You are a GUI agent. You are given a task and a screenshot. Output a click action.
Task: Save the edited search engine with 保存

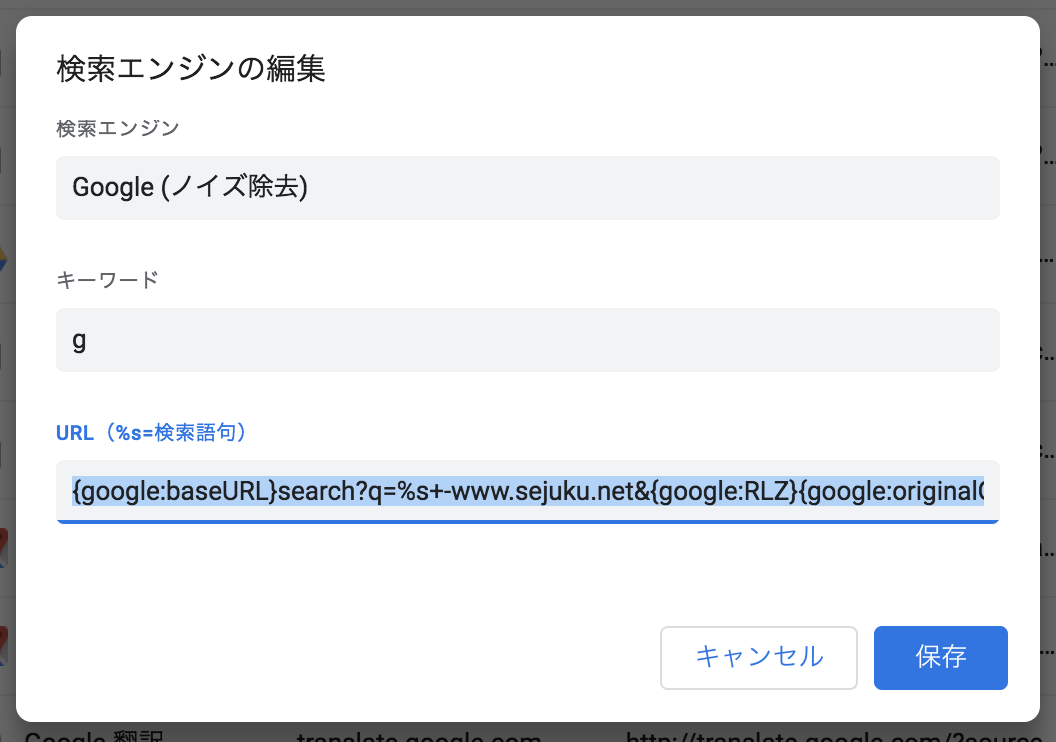pyautogui.click(x=940, y=657)
